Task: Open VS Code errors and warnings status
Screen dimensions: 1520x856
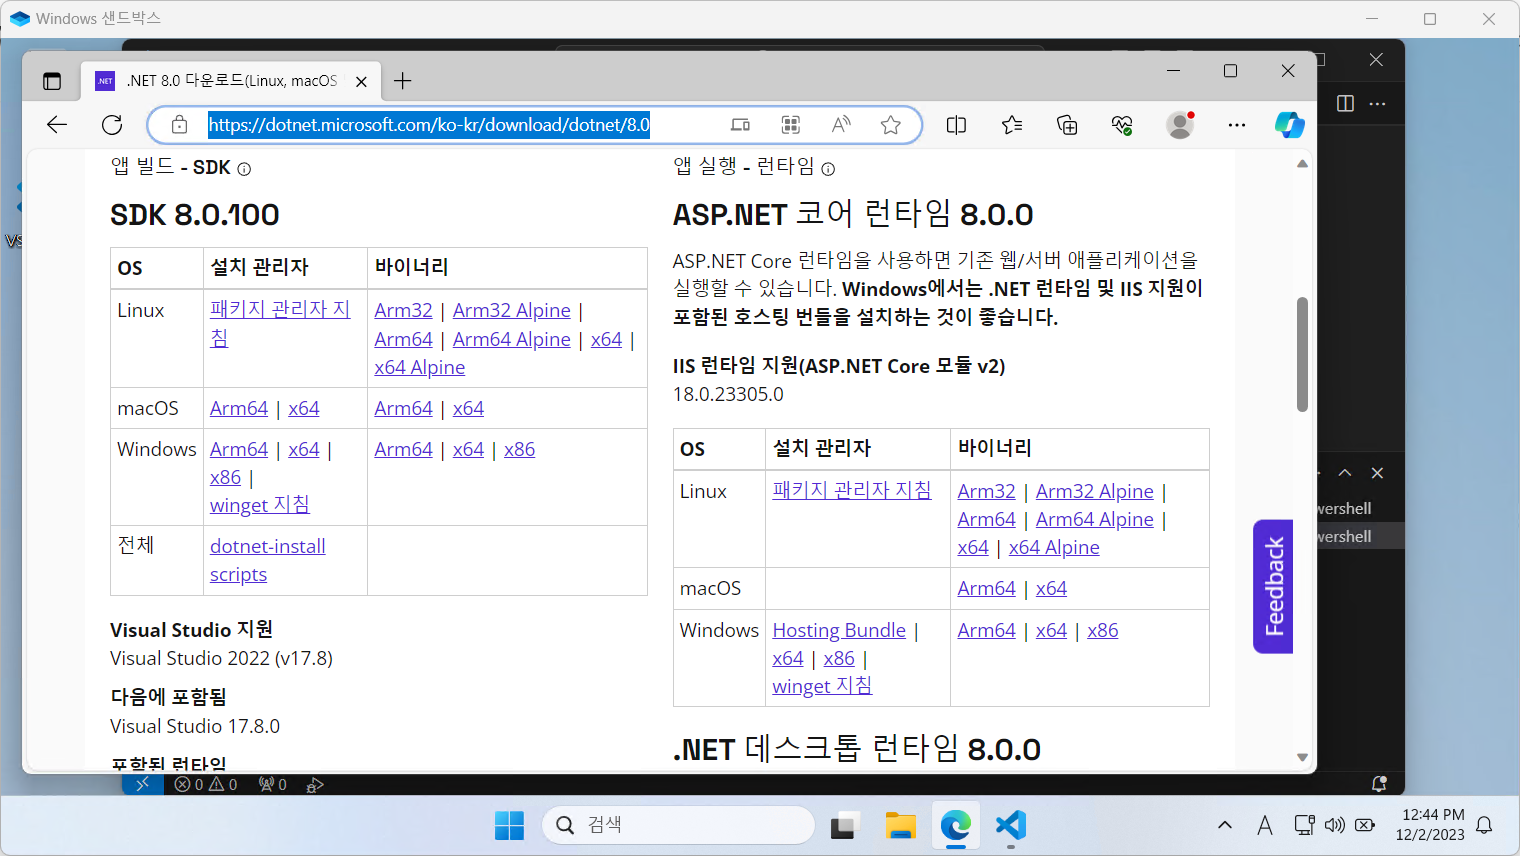Action: 206,785
